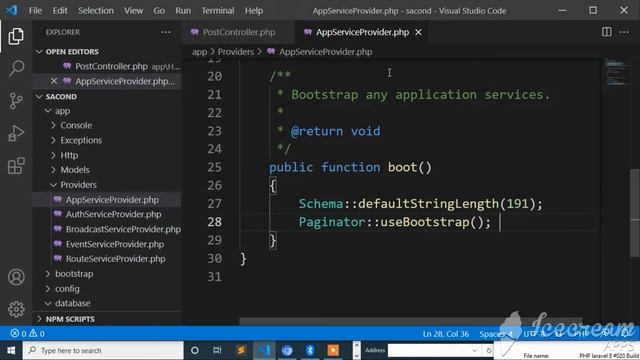Click the vertical editor scrollbar
Viewport: 640px width, 360px height.
[x=635, y=213]
